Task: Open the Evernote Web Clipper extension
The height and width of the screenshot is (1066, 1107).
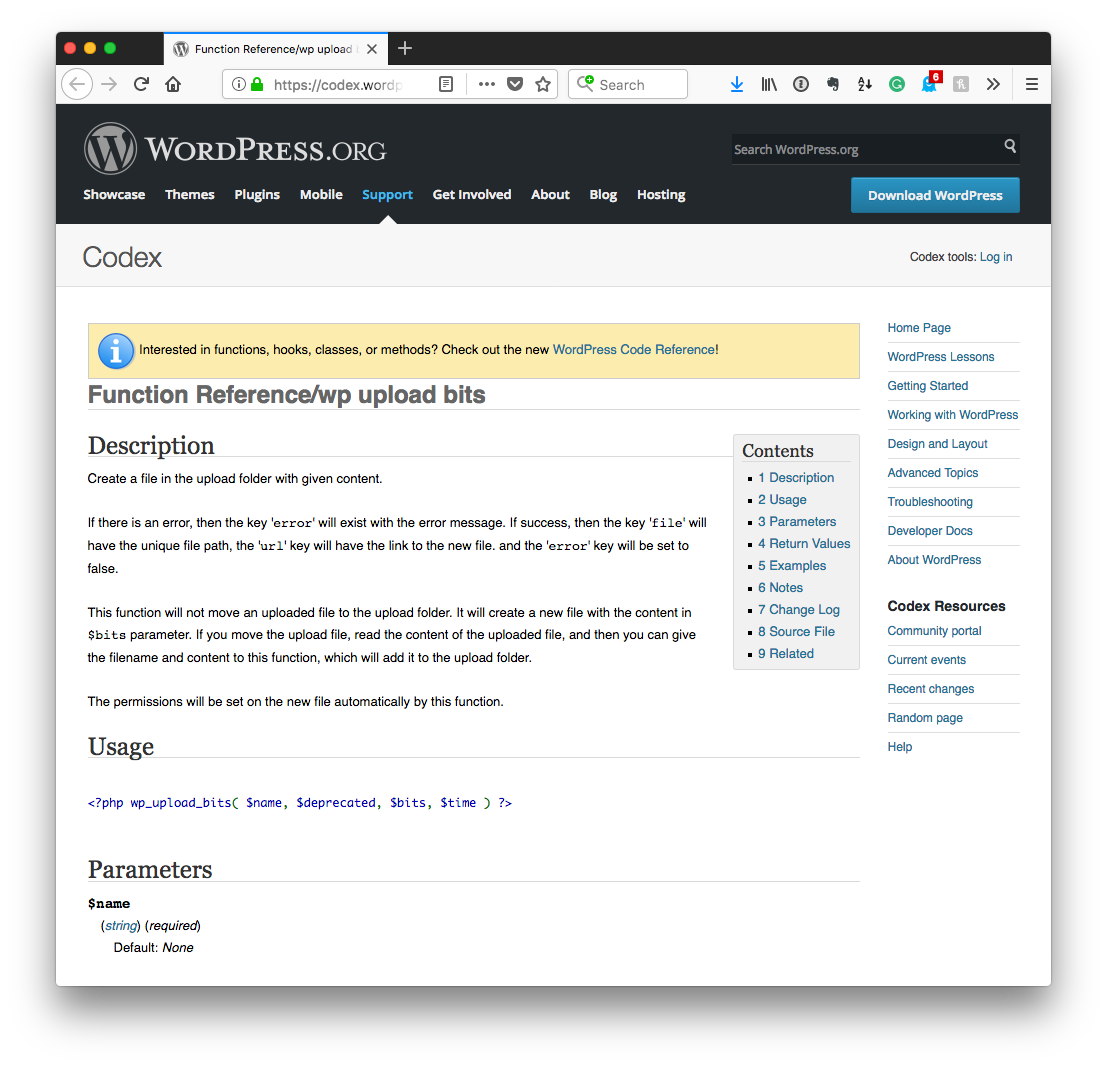Action: pos(833,84)
